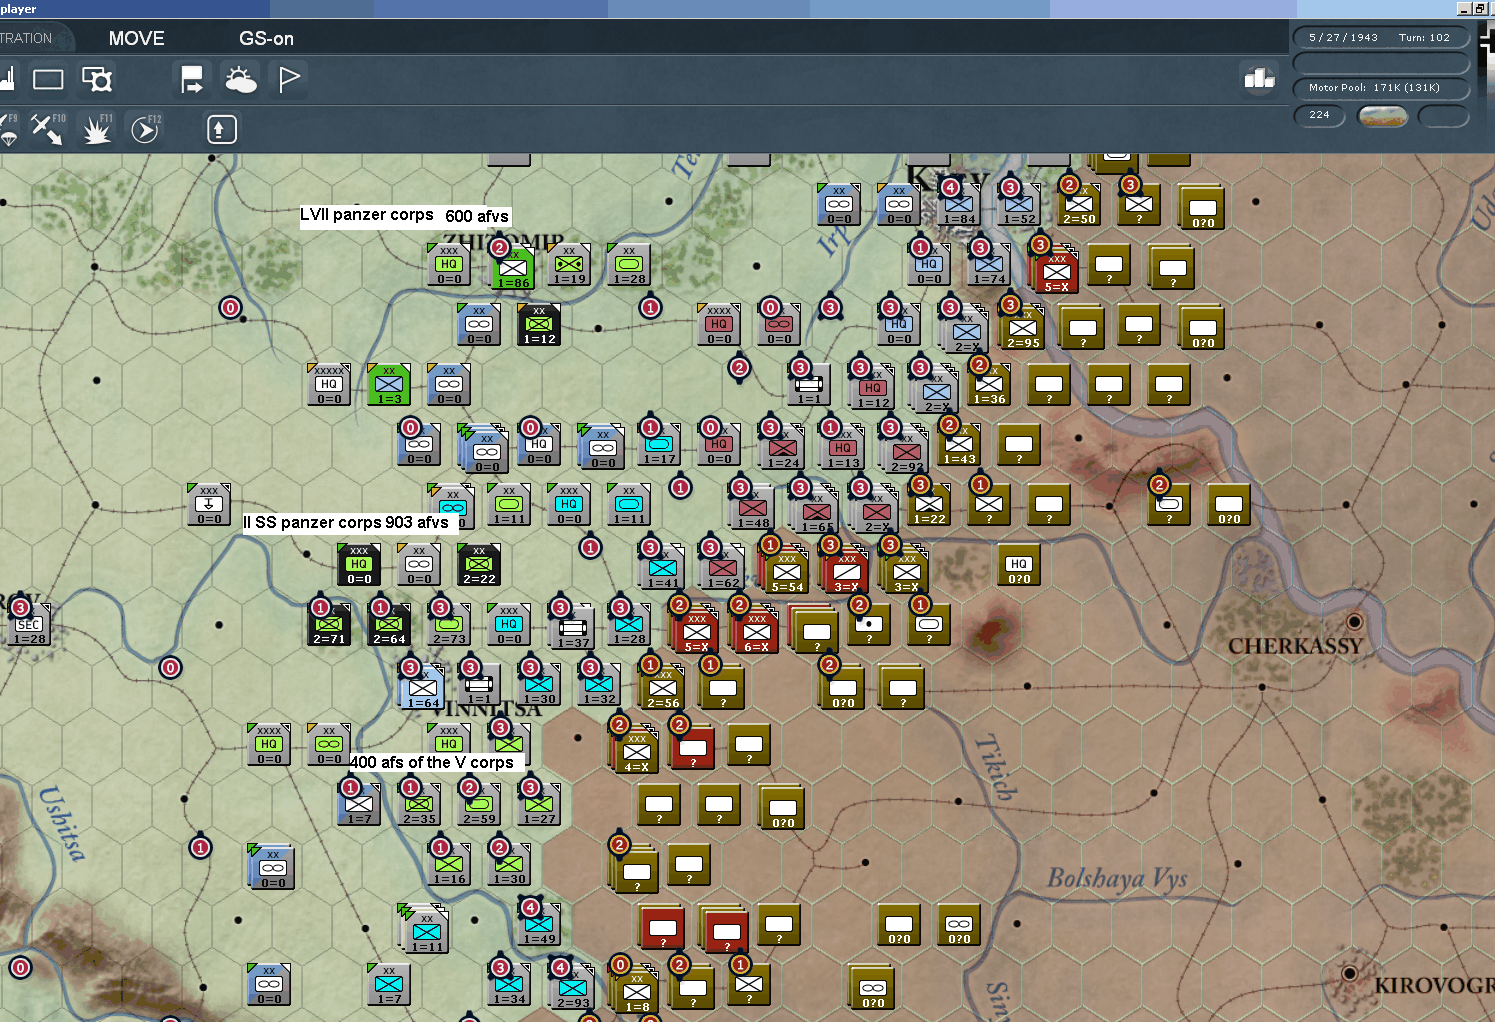Screen dimensions: 1495x1022
Task: Open the screen settings gear icon
Action: pos(97,79)
